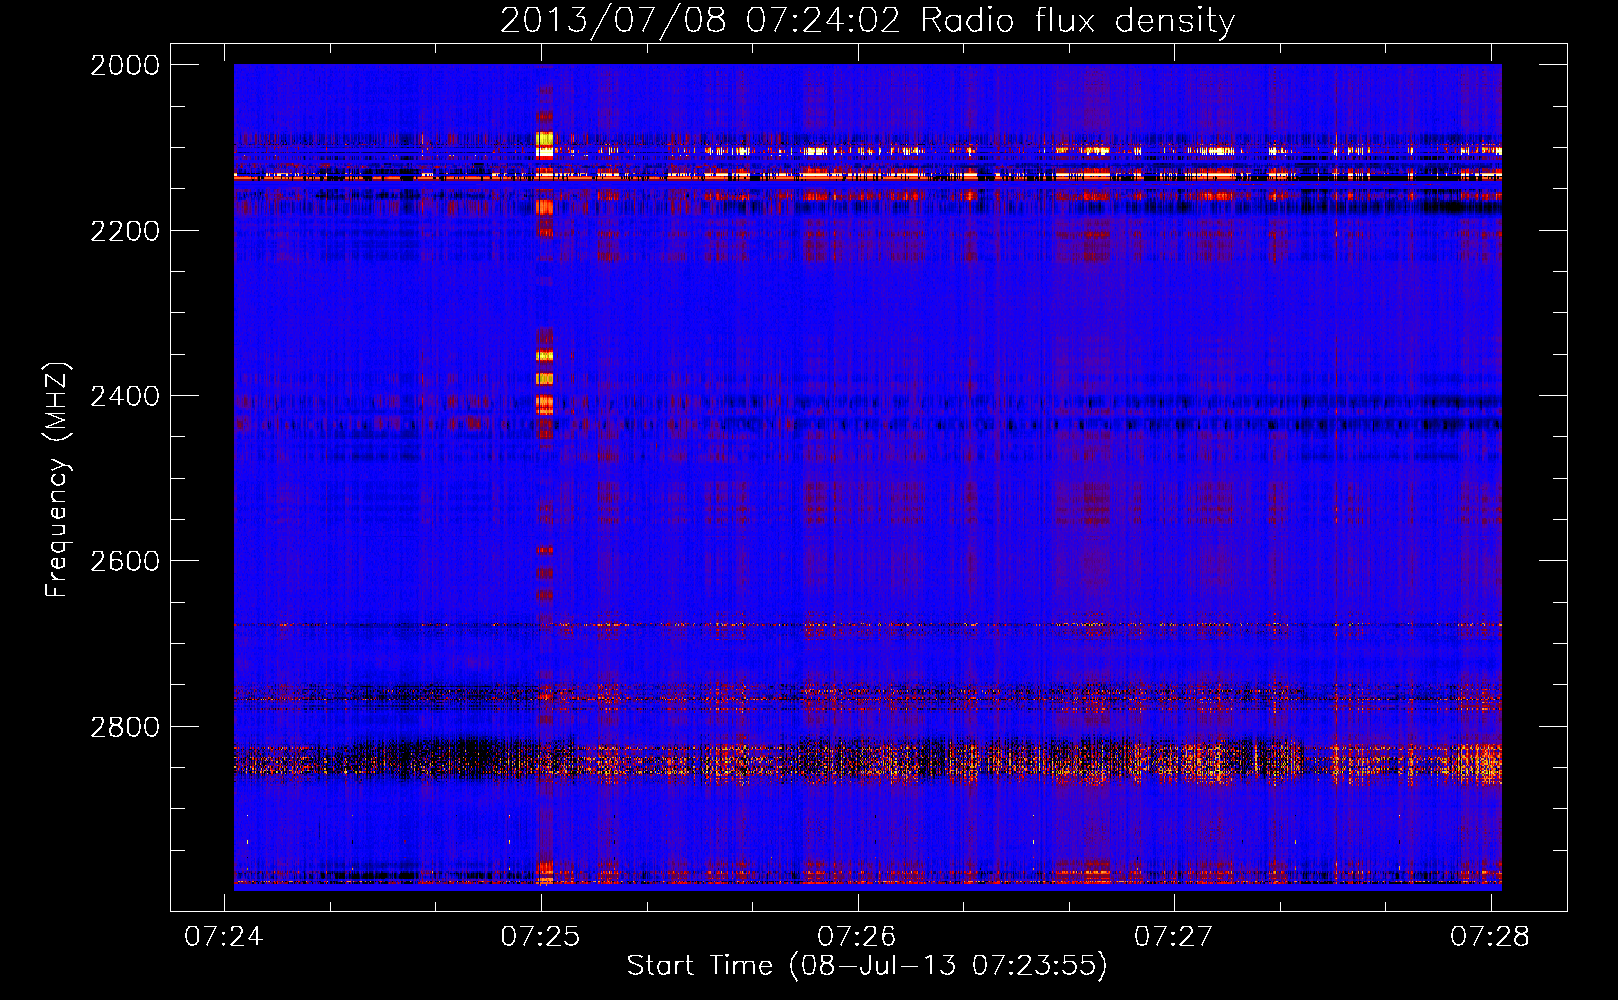Click the 07:26 time tick label
Image resolution: width=1618 pixels, height=1000 pixels.
pos(857,936)
